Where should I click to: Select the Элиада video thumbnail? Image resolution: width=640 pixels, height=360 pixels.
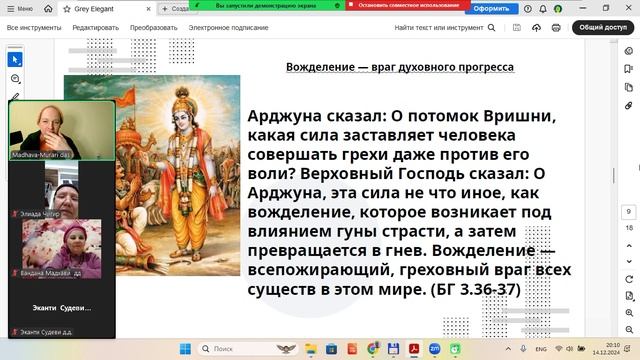(62, 189)
